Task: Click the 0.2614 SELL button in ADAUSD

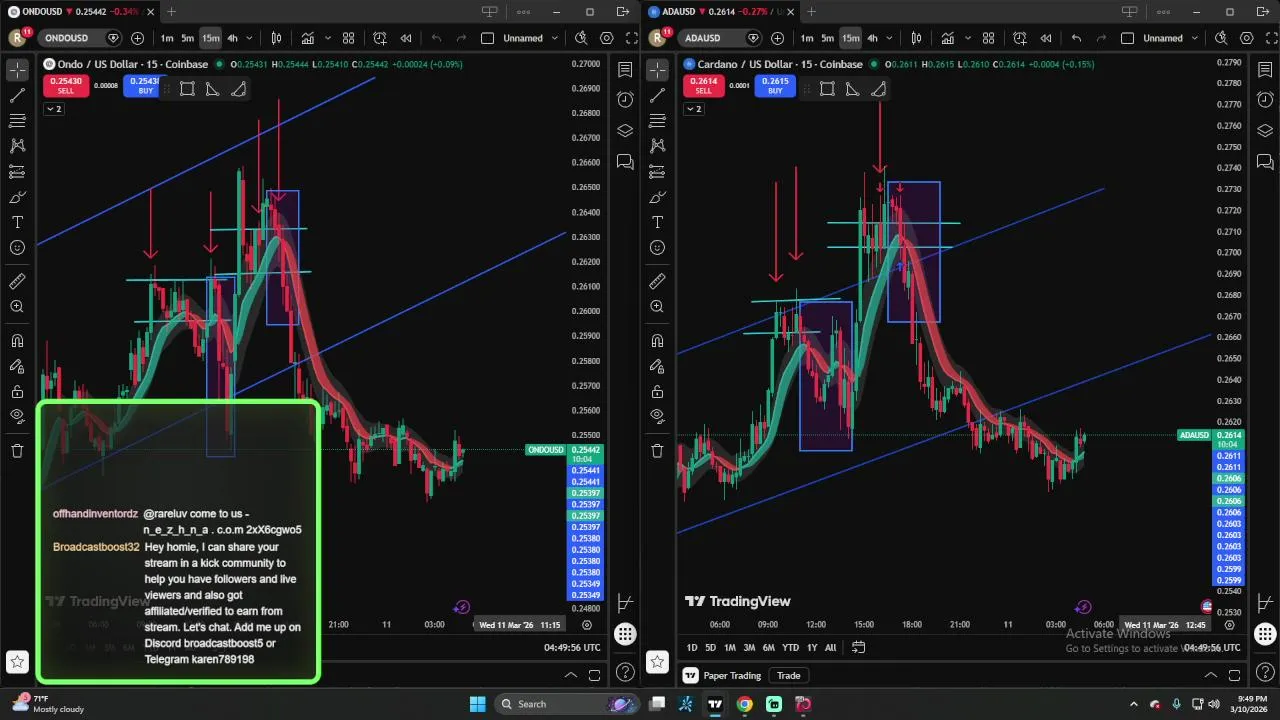Action: coord(704,86)
